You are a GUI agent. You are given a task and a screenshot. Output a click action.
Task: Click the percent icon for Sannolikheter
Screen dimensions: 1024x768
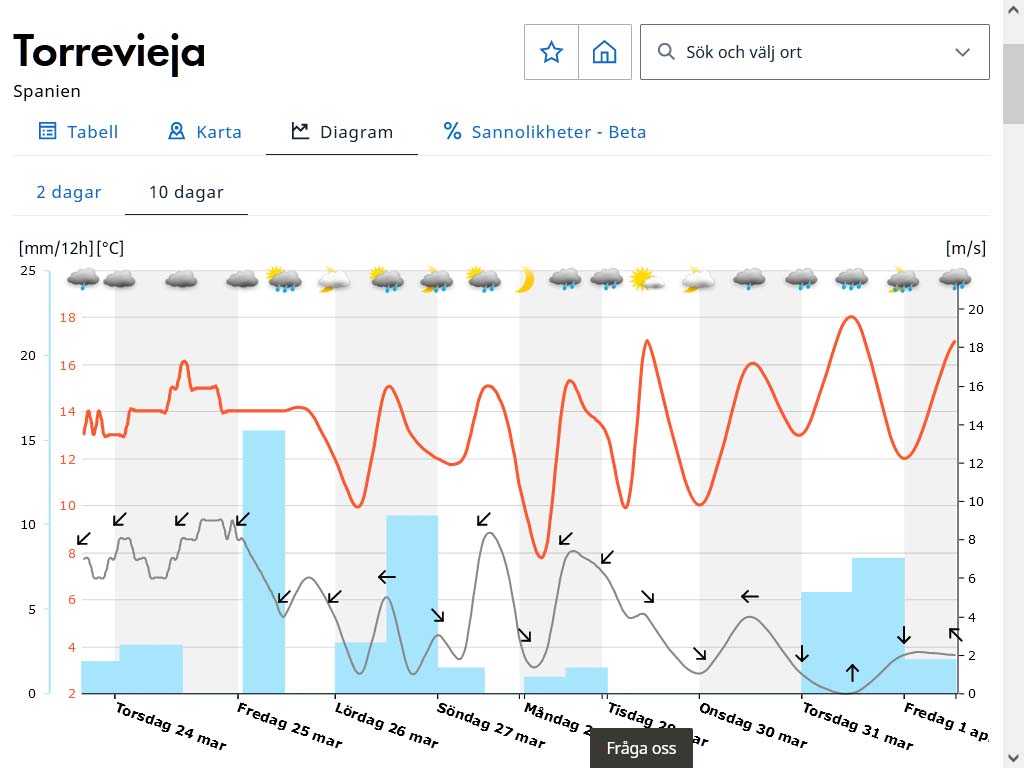[x=453, y=131]
